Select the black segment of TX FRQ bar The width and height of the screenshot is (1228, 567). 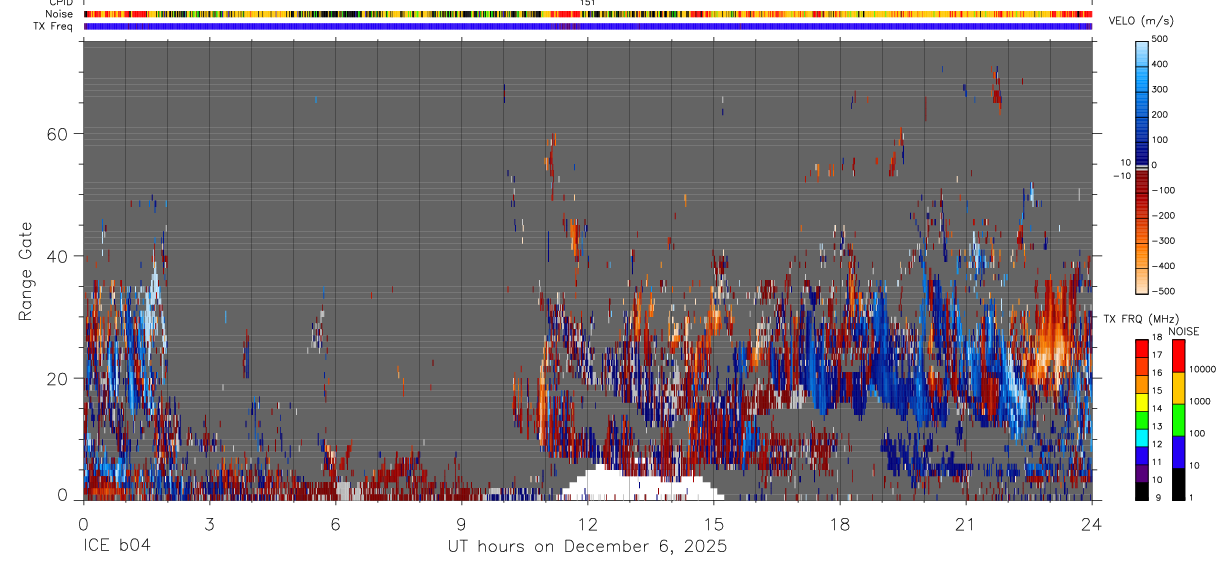coord(1142,491)
